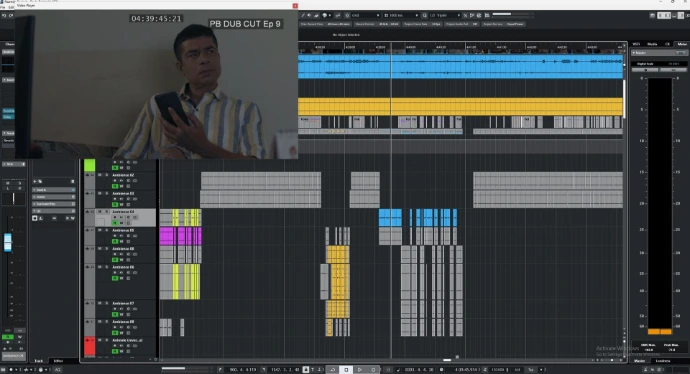The height and width of the screenshot is (374, 690).
Task: Toggle the transport Cycle loop button
Action: click(333, 370)
